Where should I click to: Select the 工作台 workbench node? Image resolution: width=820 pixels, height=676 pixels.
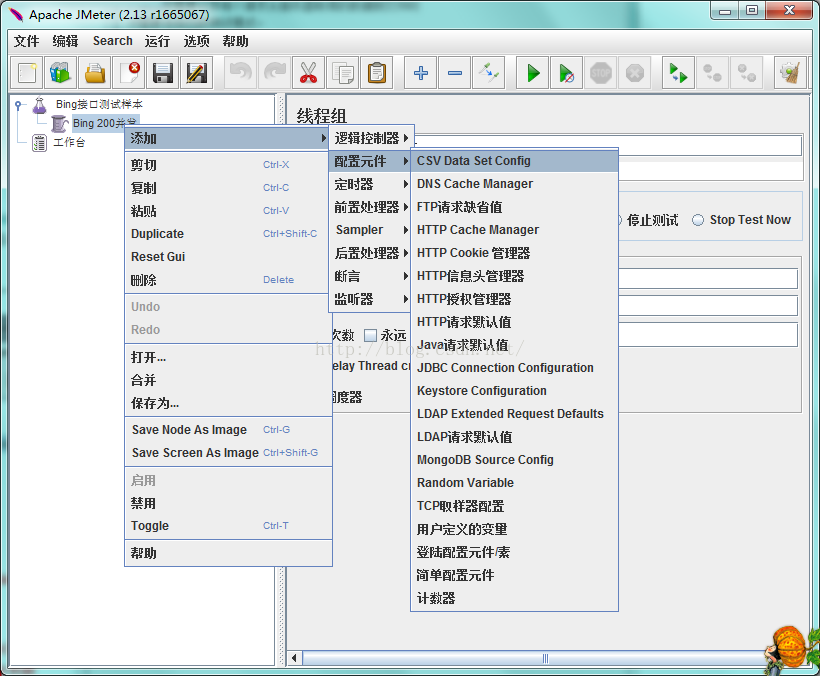point(69,142)
